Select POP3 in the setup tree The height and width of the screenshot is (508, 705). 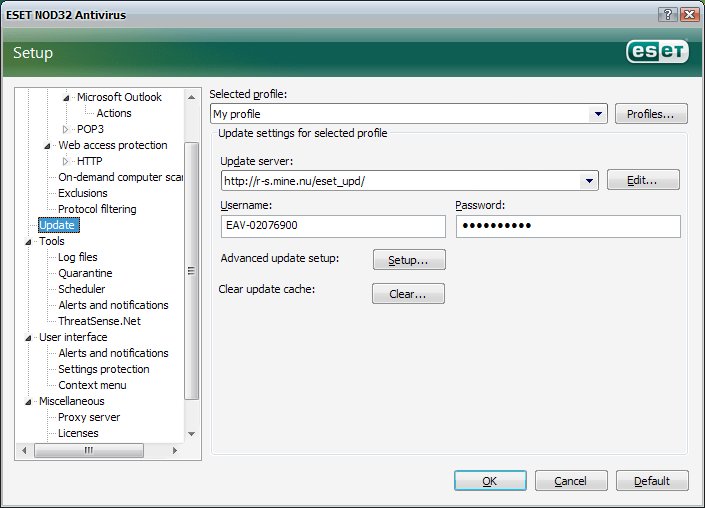pyautogui.click(x=90, y=129)
